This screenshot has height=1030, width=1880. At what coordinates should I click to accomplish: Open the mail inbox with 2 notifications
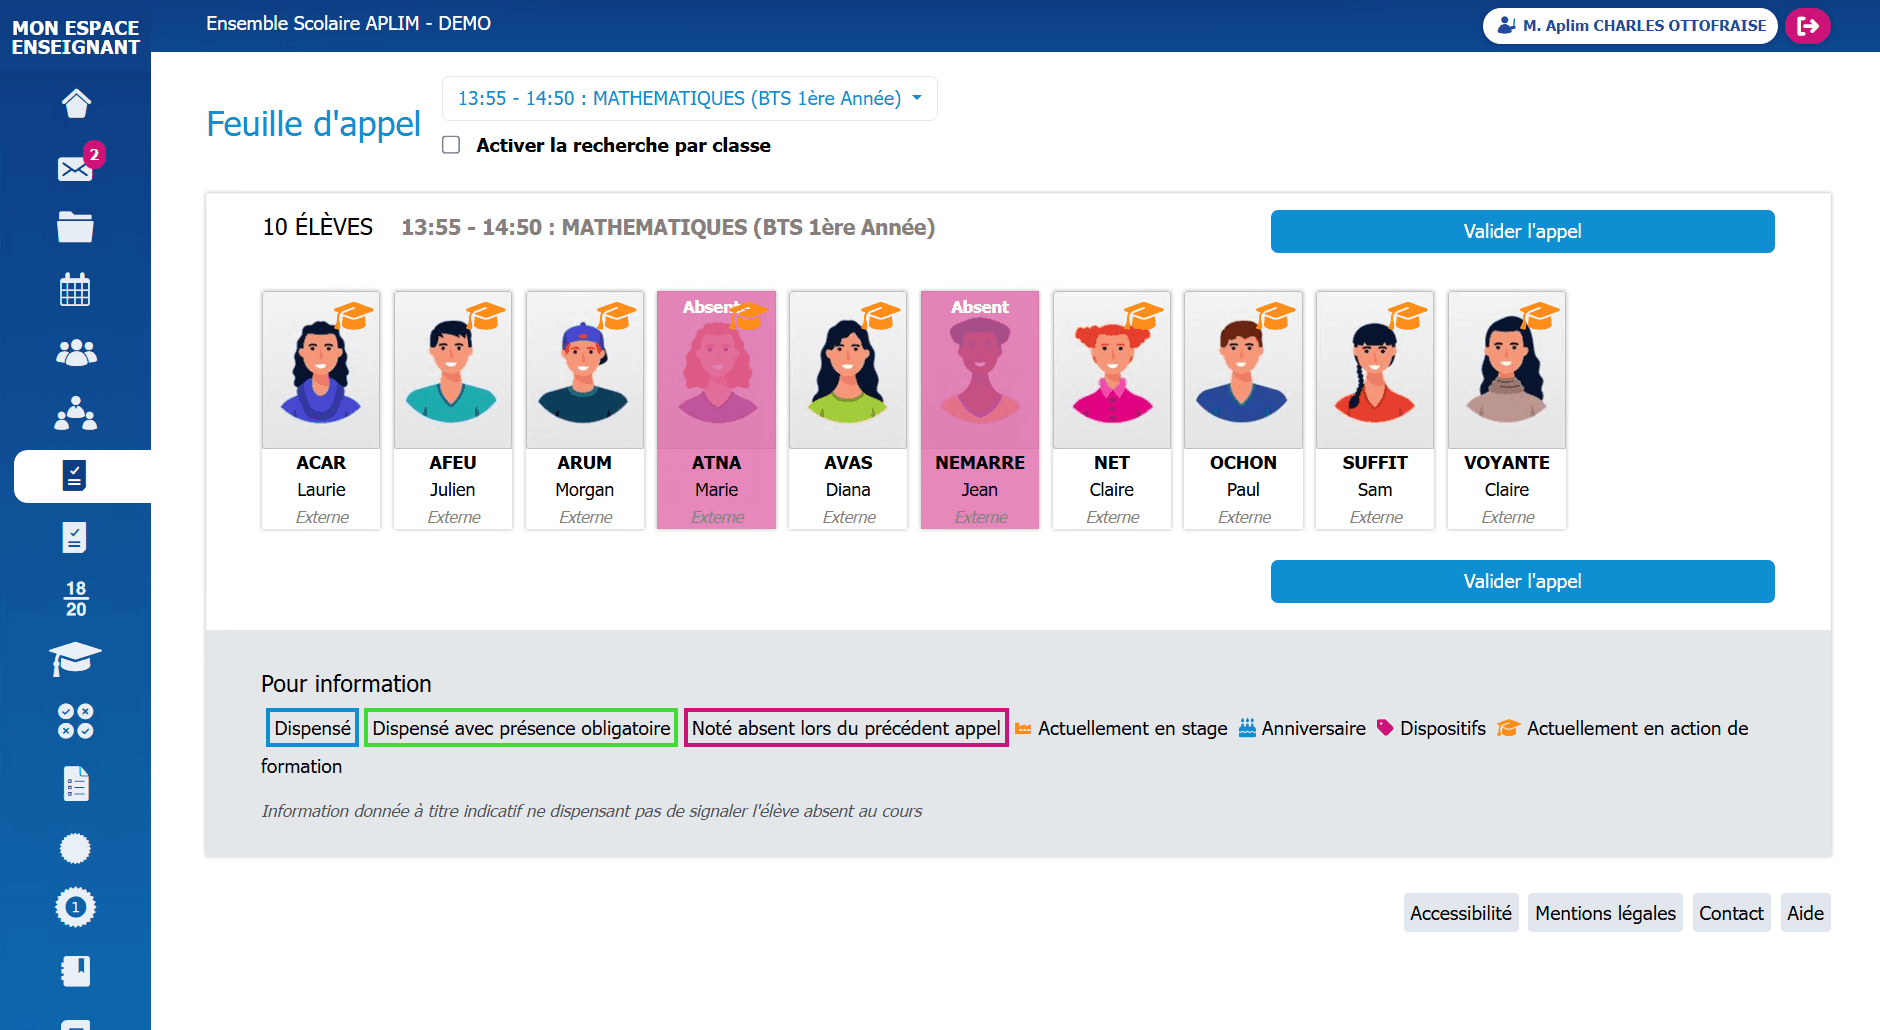76,168
